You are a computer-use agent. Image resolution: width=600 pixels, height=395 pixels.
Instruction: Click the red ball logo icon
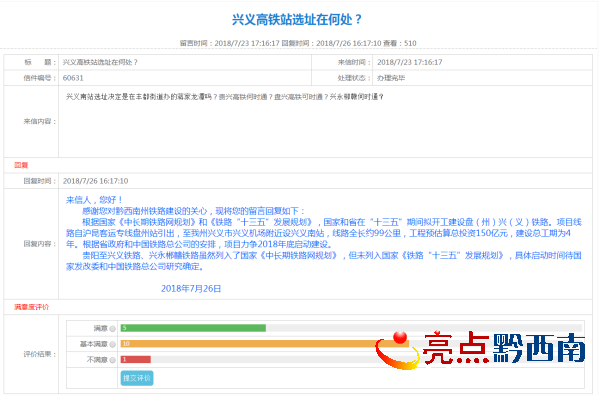coord(400,337)
